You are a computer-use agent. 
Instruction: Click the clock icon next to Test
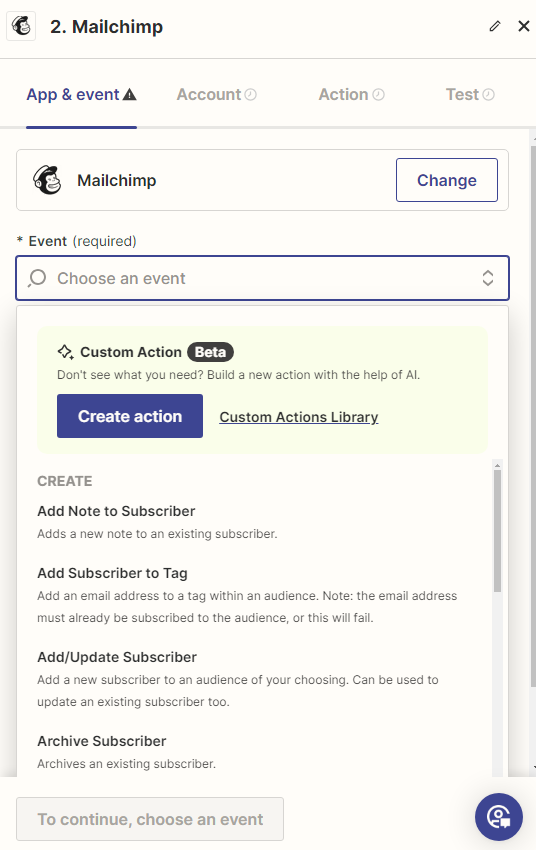pyautogui.click(x=488, y=95)
